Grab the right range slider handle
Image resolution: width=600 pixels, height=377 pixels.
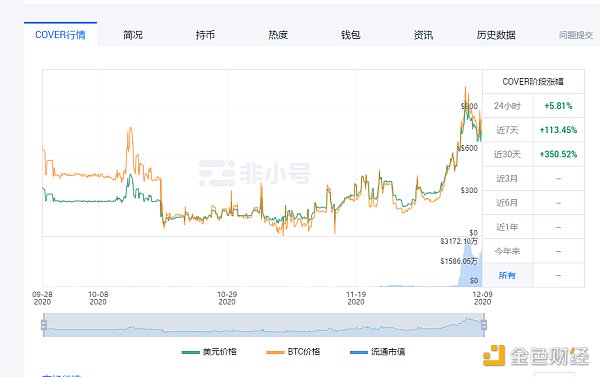[x=484, y=325]
